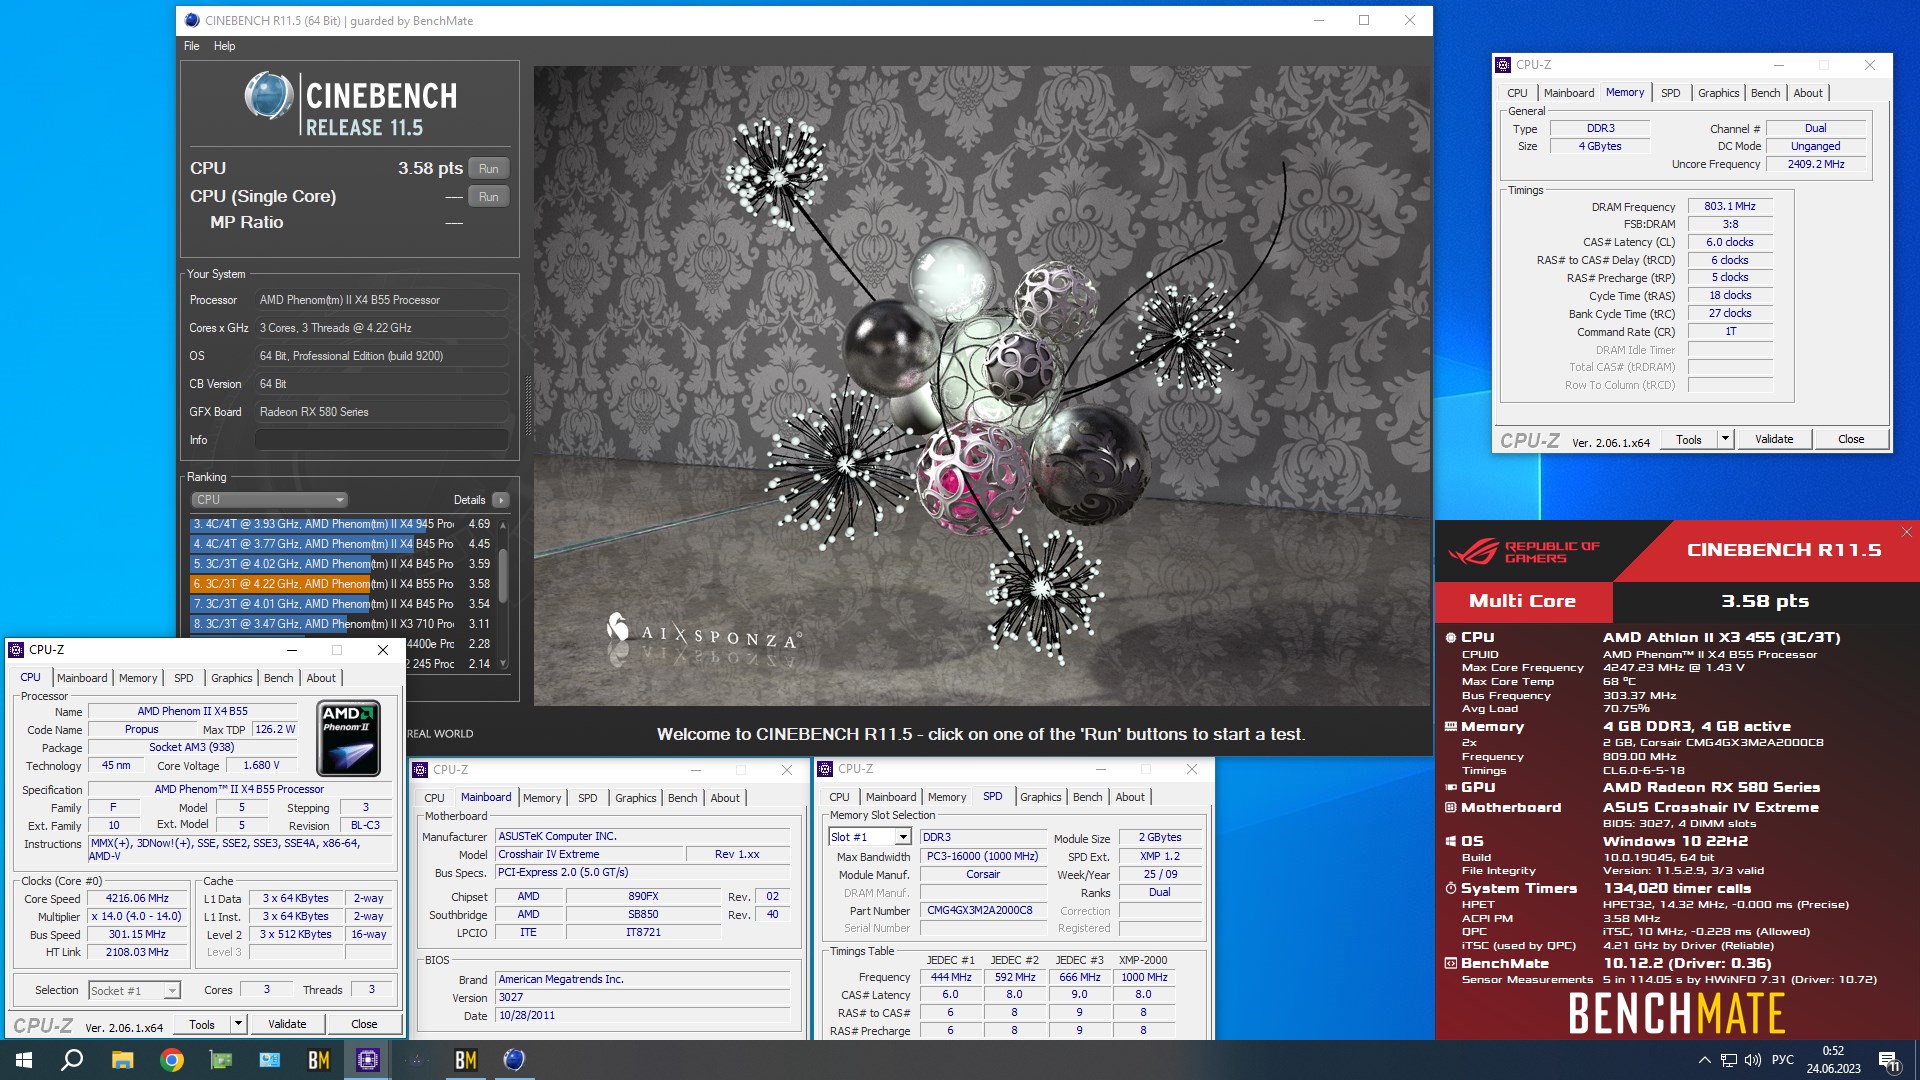Click the CPU section icon in BenchMate overlay
Image resolution: width=1920 pixels, height=1080 pixels.
pyautogui.click(x=1451, y=637)
